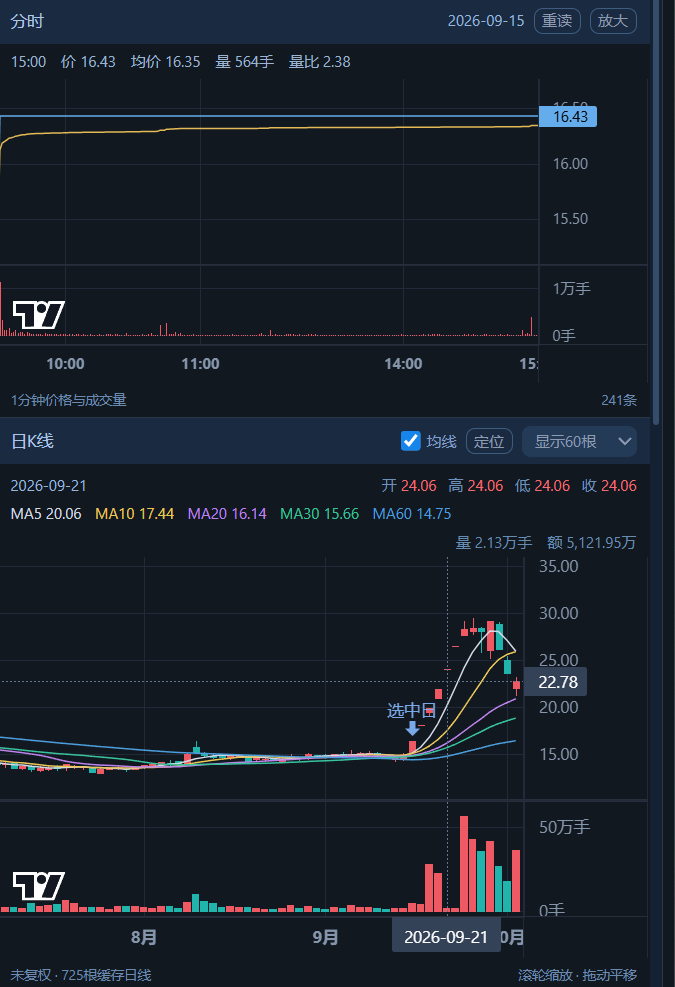
Task: Click the 高 24.06 high price
Action: (475, 486)
